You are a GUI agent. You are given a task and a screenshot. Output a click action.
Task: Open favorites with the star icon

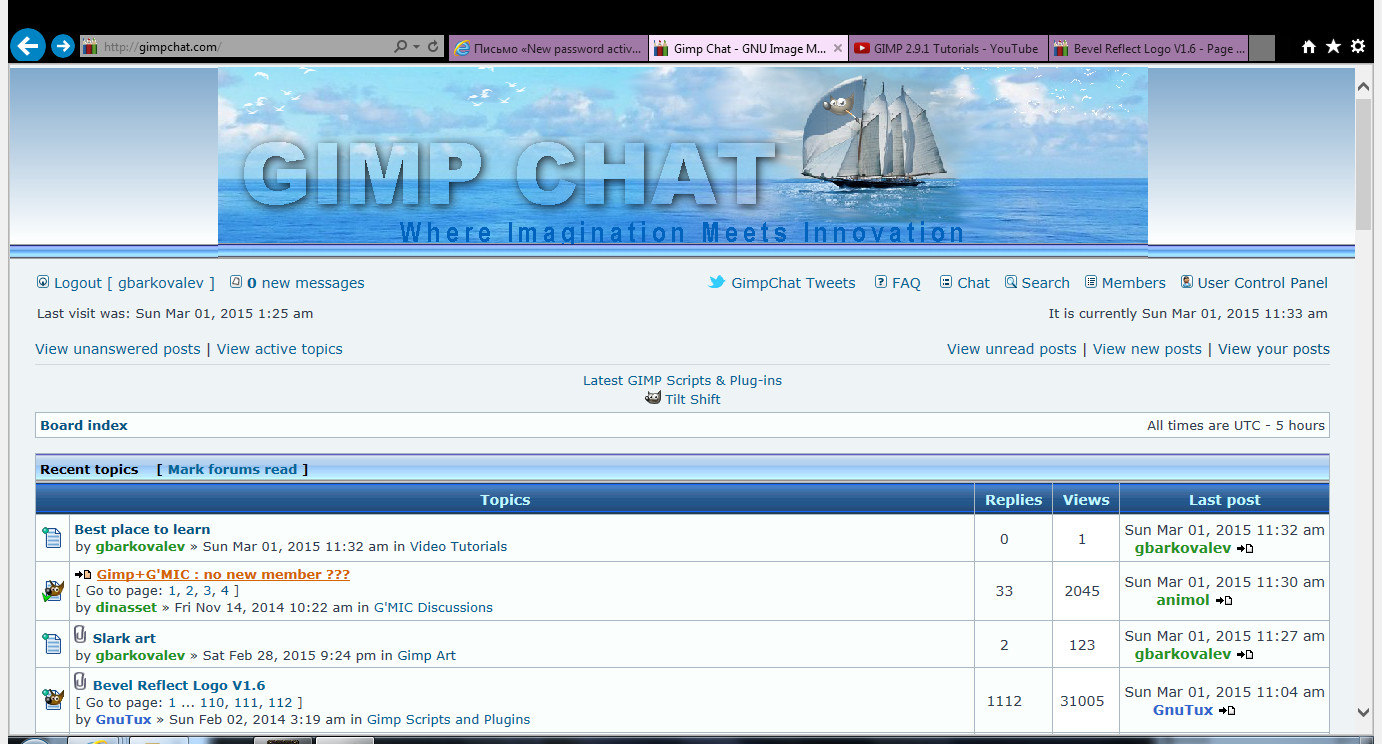pos(1333,47)
